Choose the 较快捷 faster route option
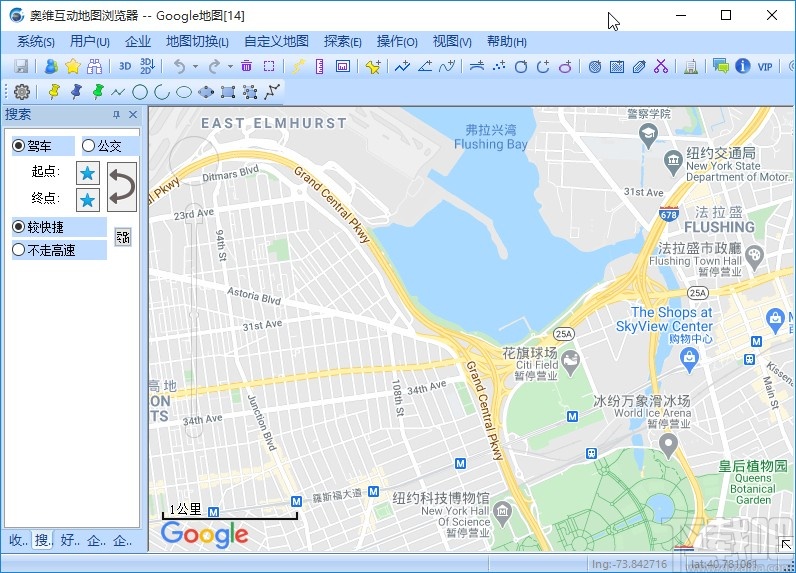Screen dimensions: 796x573 tap(18, 226)
